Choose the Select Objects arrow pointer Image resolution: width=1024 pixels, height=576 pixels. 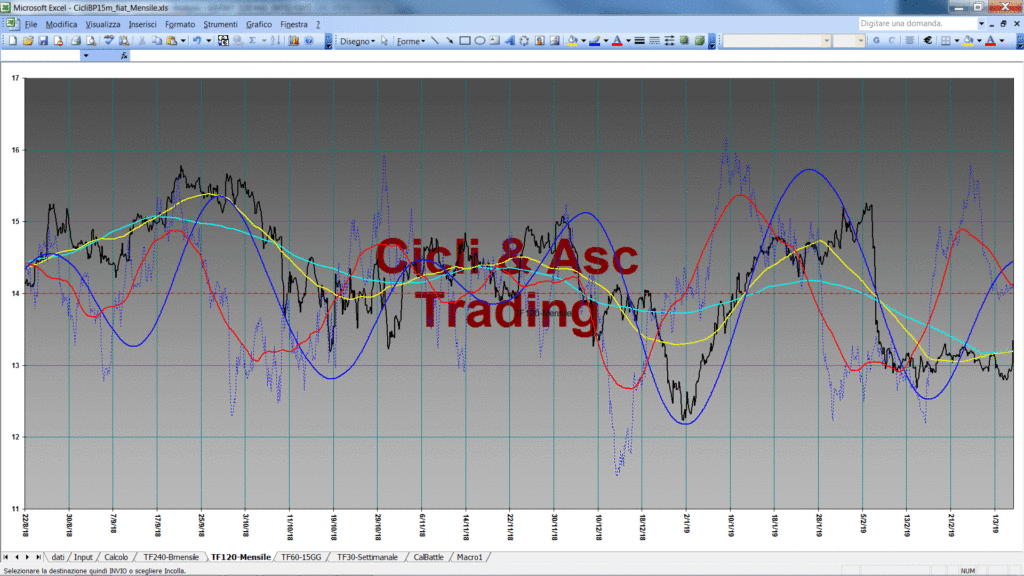(x=384, y=40)
